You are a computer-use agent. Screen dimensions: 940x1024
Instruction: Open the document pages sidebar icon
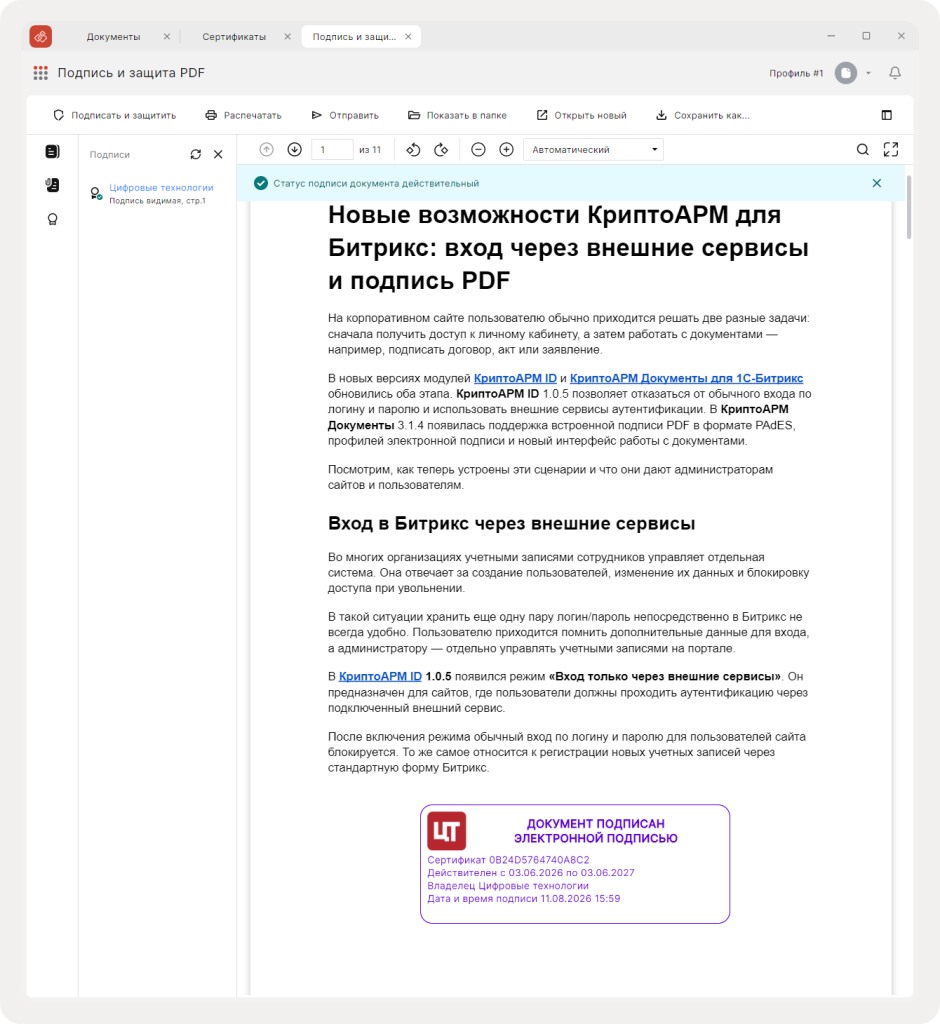(52, 152)
